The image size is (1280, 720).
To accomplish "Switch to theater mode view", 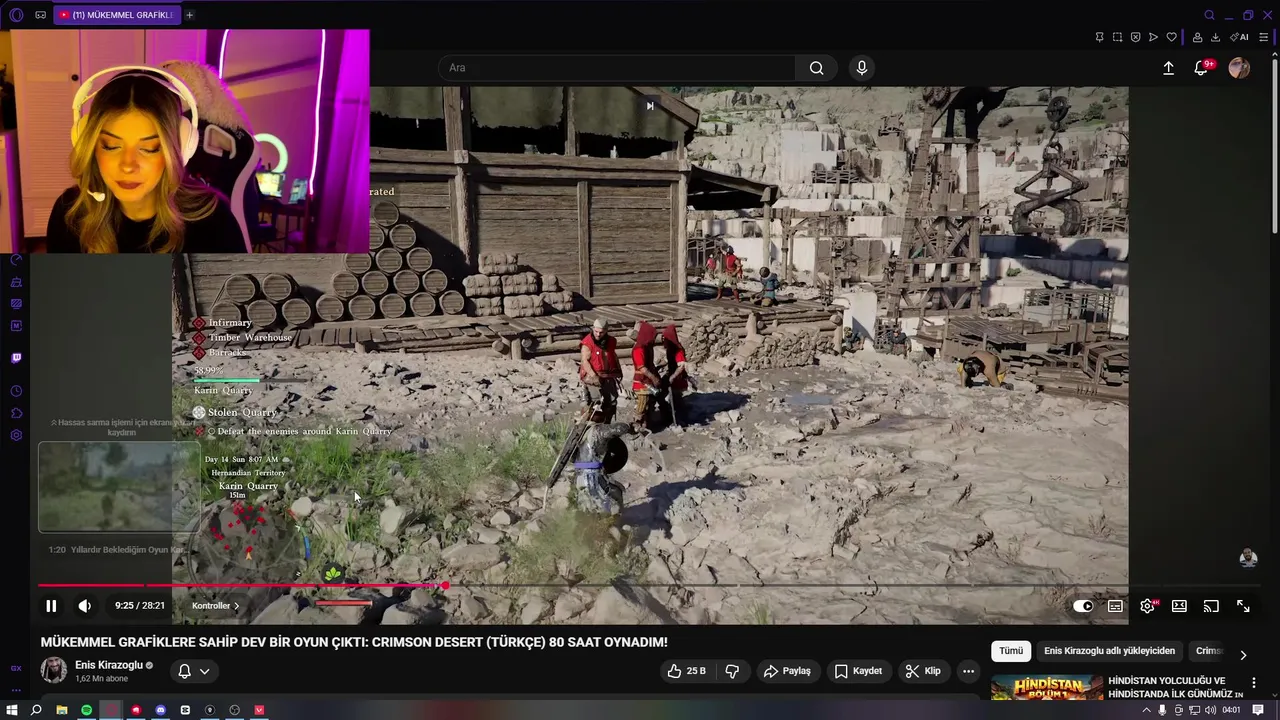I will (1179, 606).
